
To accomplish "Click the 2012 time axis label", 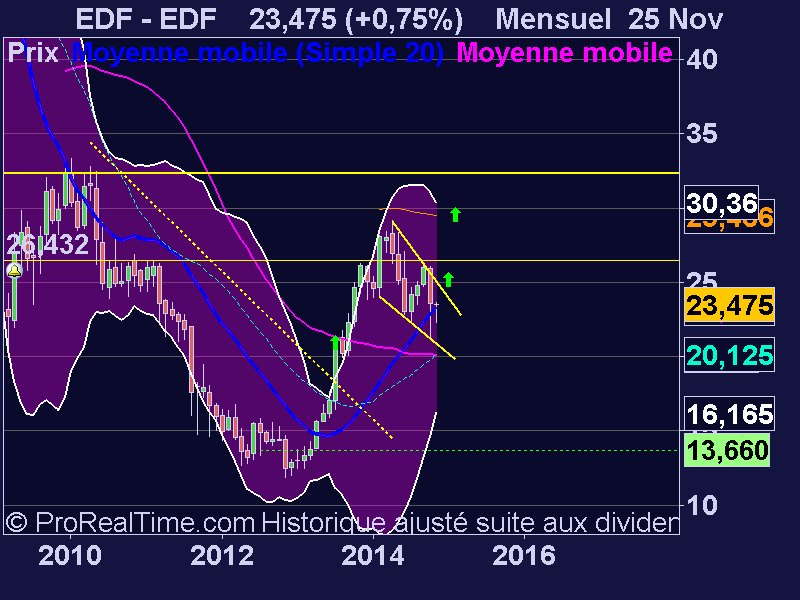I will (222, 556).
